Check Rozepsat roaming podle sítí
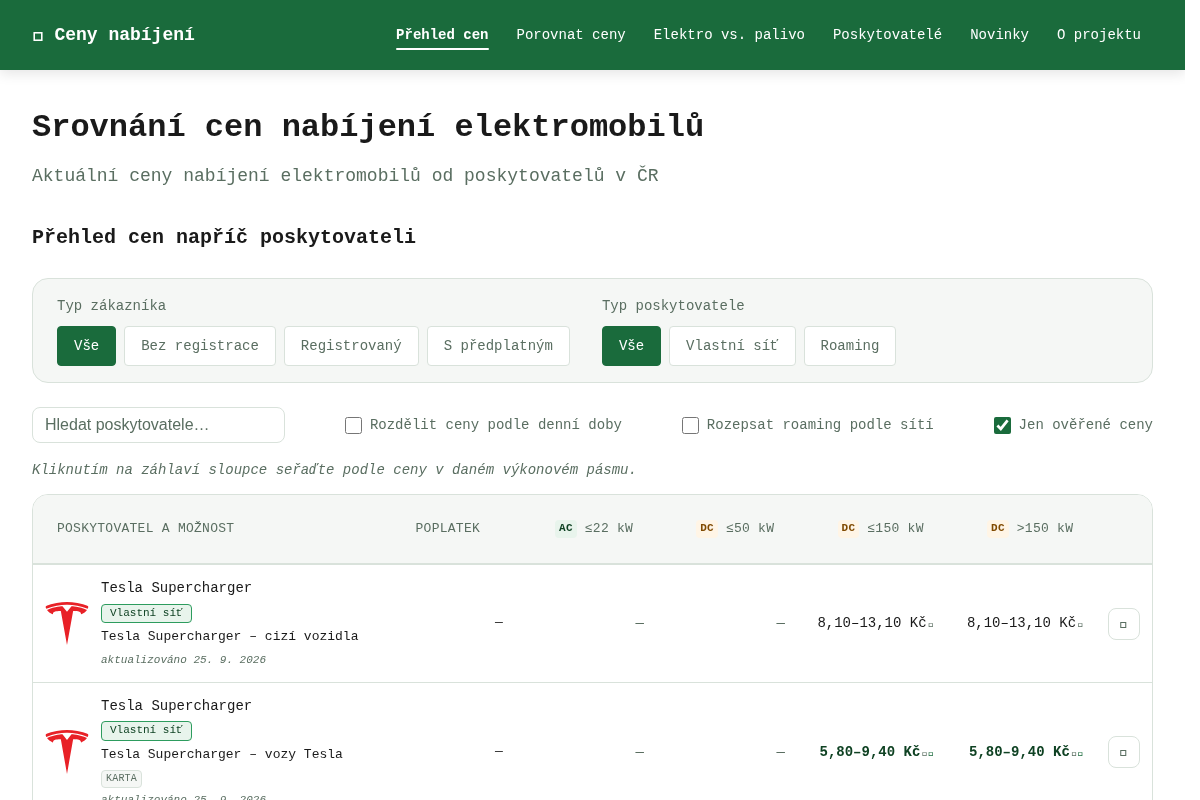This screenshot has height=800, width=1200. 691,425
